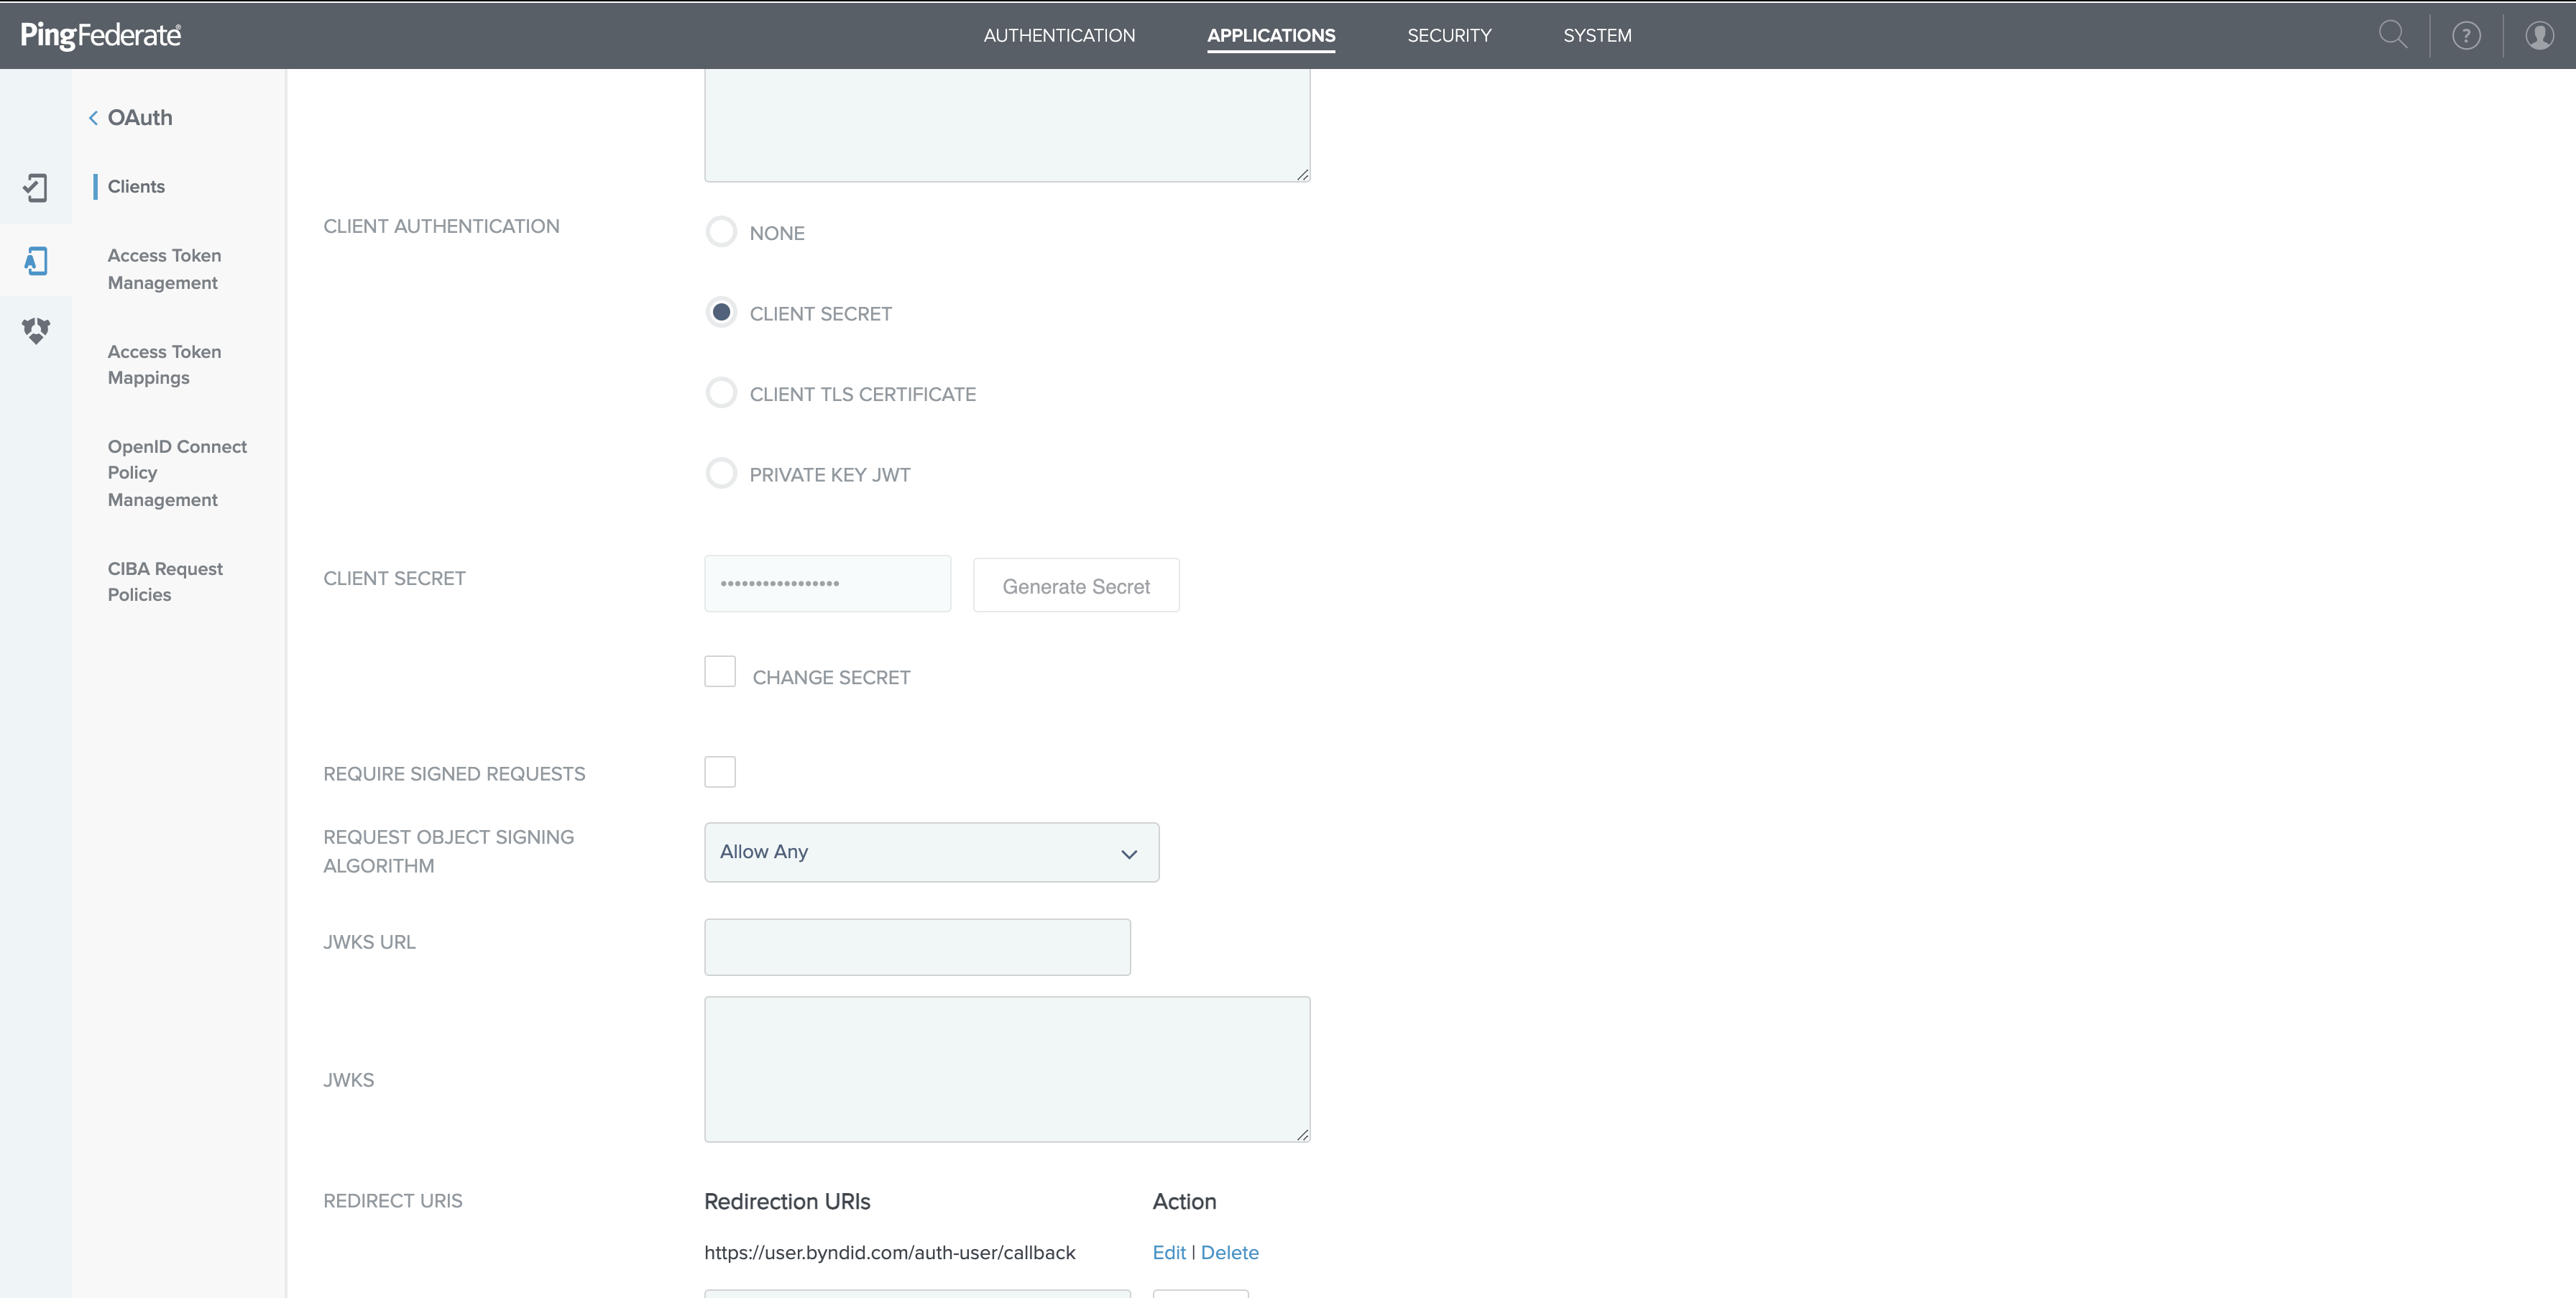Click Delete for the byndid redirect URI
The image size is (2576, 1298).
click(x=1229, y=1252)
